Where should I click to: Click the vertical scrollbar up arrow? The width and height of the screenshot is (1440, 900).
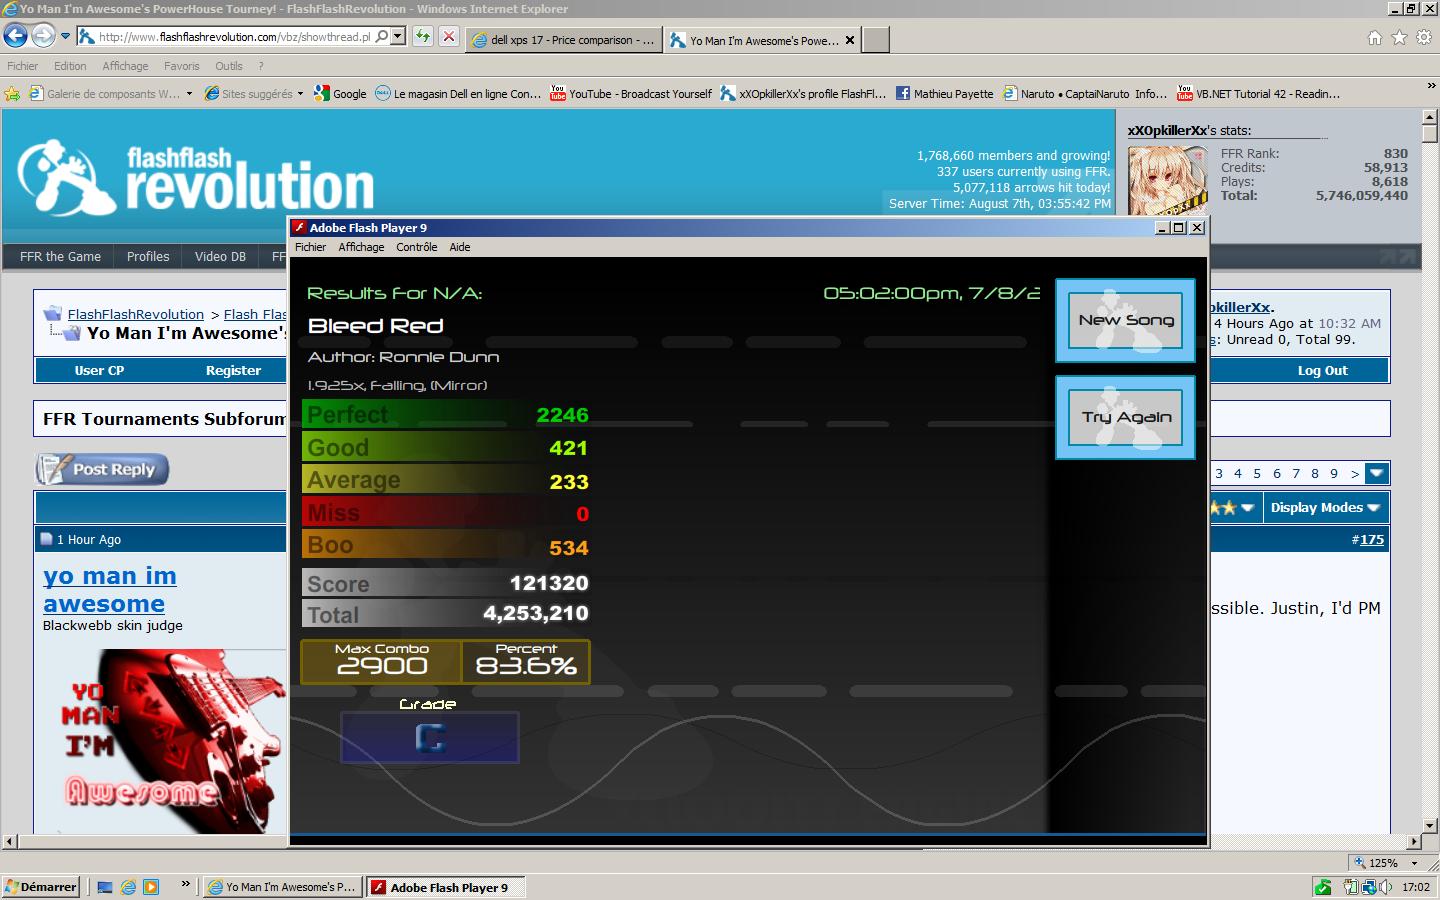[1430, 118]
